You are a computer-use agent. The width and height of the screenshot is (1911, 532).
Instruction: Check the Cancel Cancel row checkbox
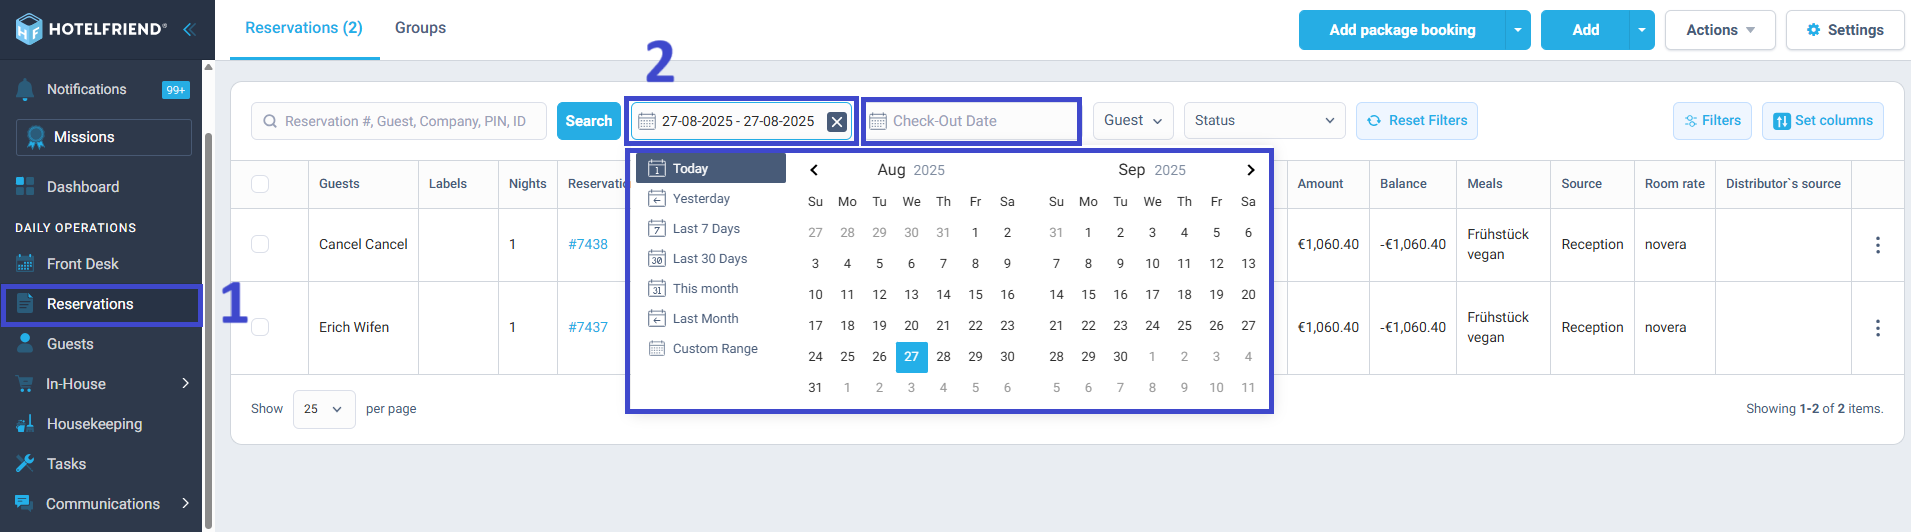[x=260, y=244]
